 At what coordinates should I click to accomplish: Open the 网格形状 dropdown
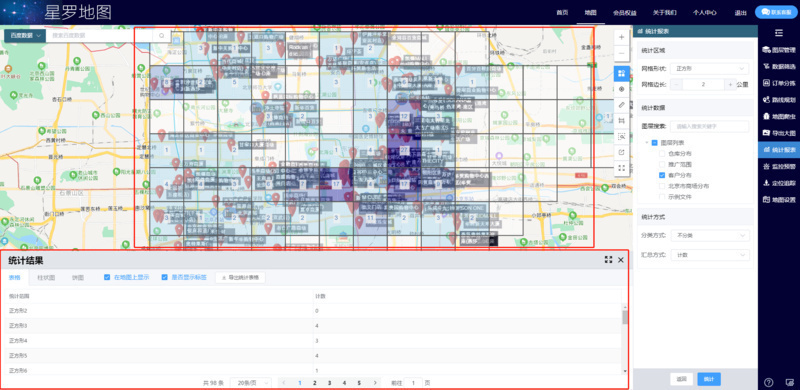coord(710,68)
